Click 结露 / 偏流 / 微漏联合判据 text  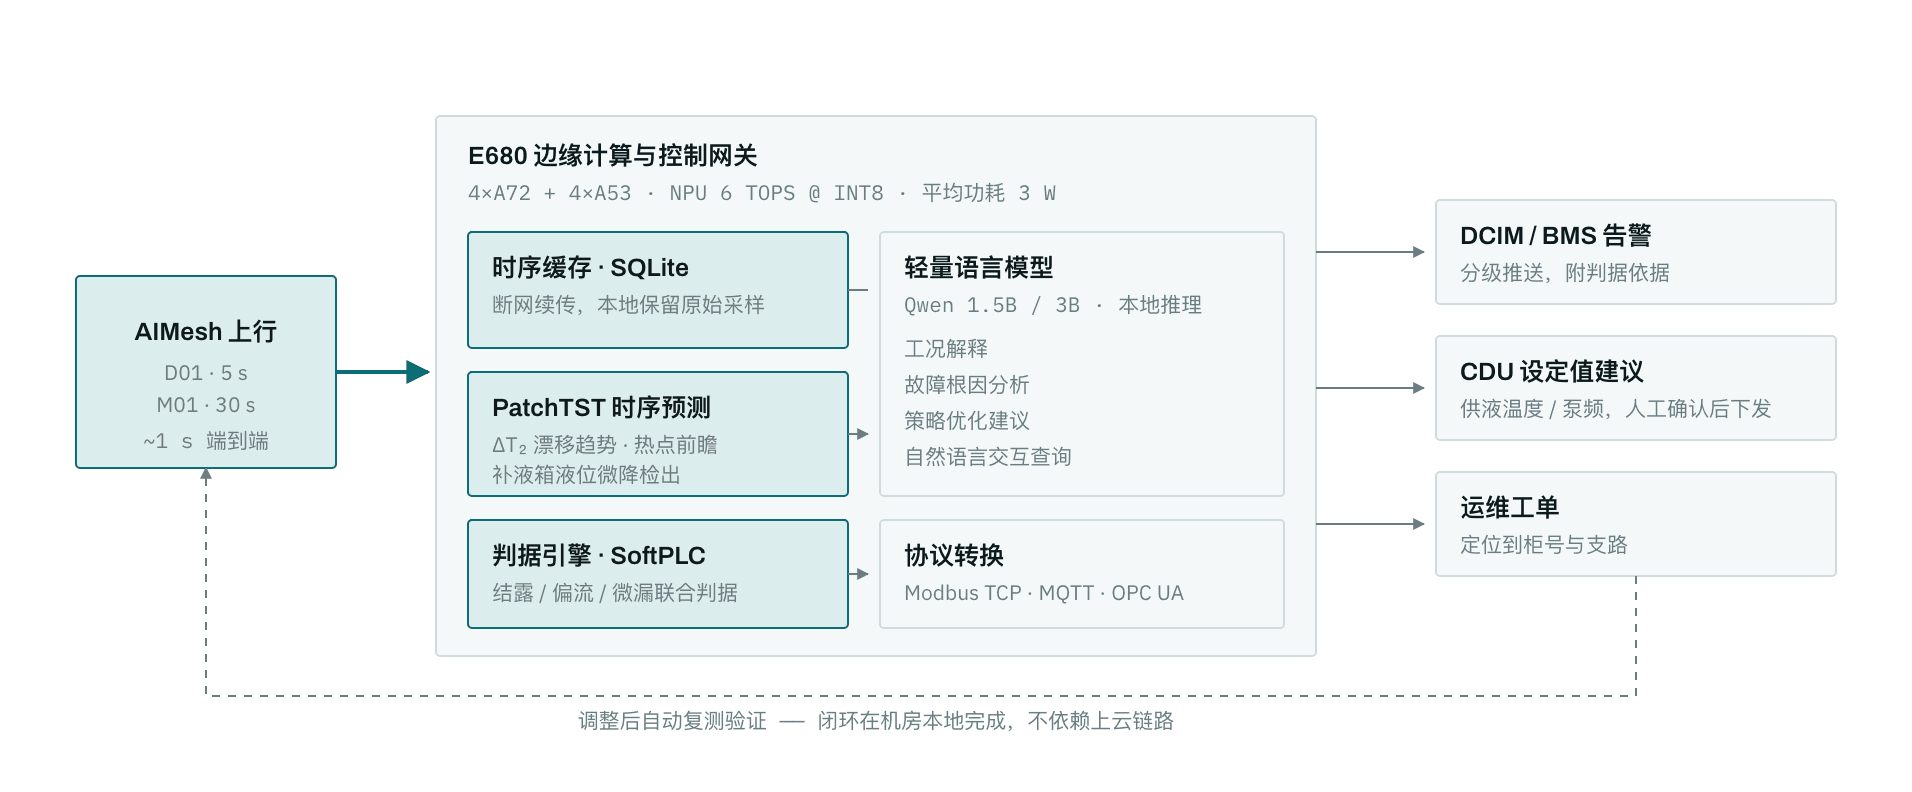pyautogui.click(x=615, y=593)
